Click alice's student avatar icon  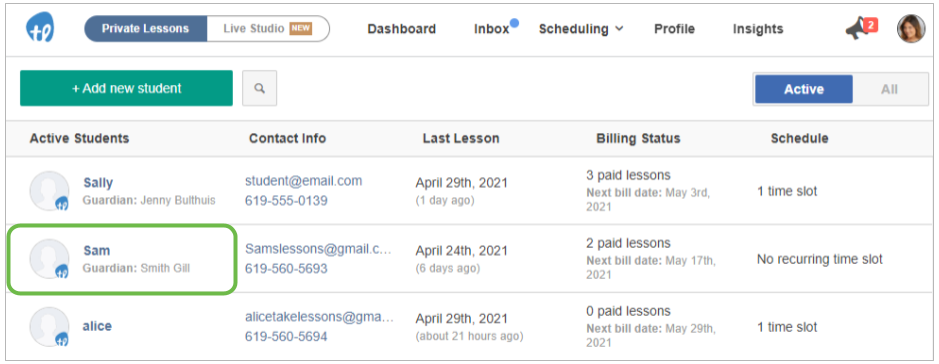[x=50, y=327]
